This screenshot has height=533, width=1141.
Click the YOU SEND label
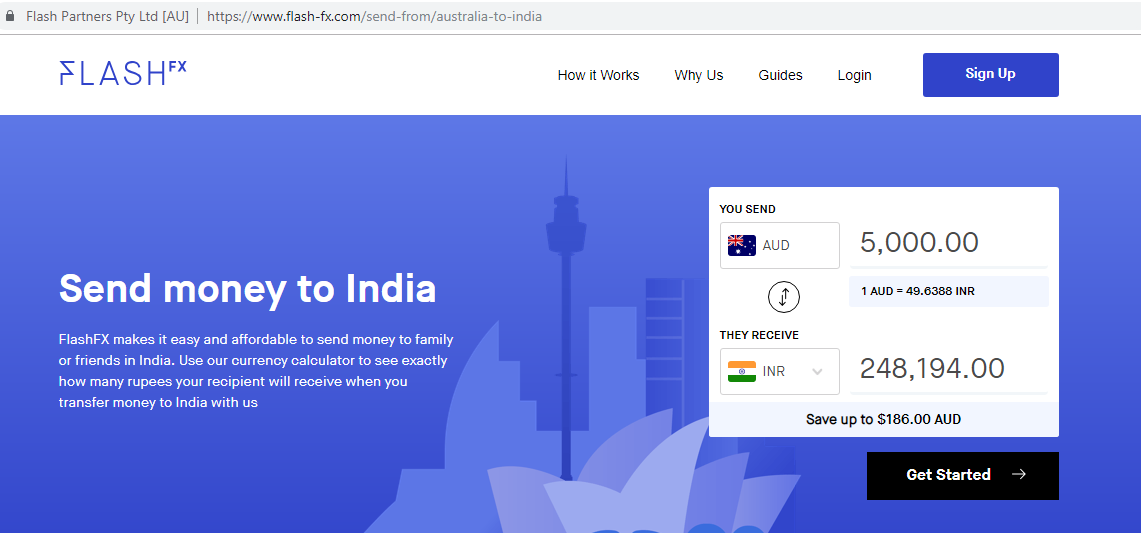[747, 209]
